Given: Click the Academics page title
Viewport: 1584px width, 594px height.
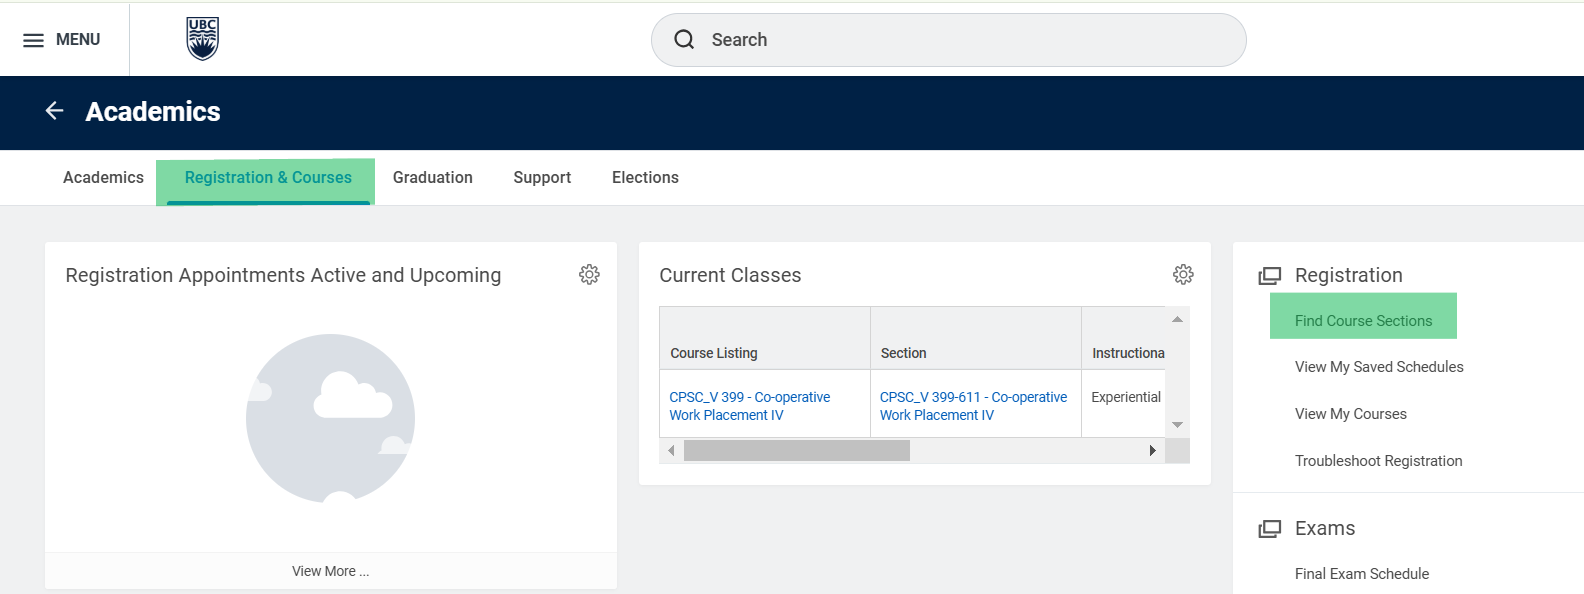Looking at the screenshot, I should click(153, 111).
